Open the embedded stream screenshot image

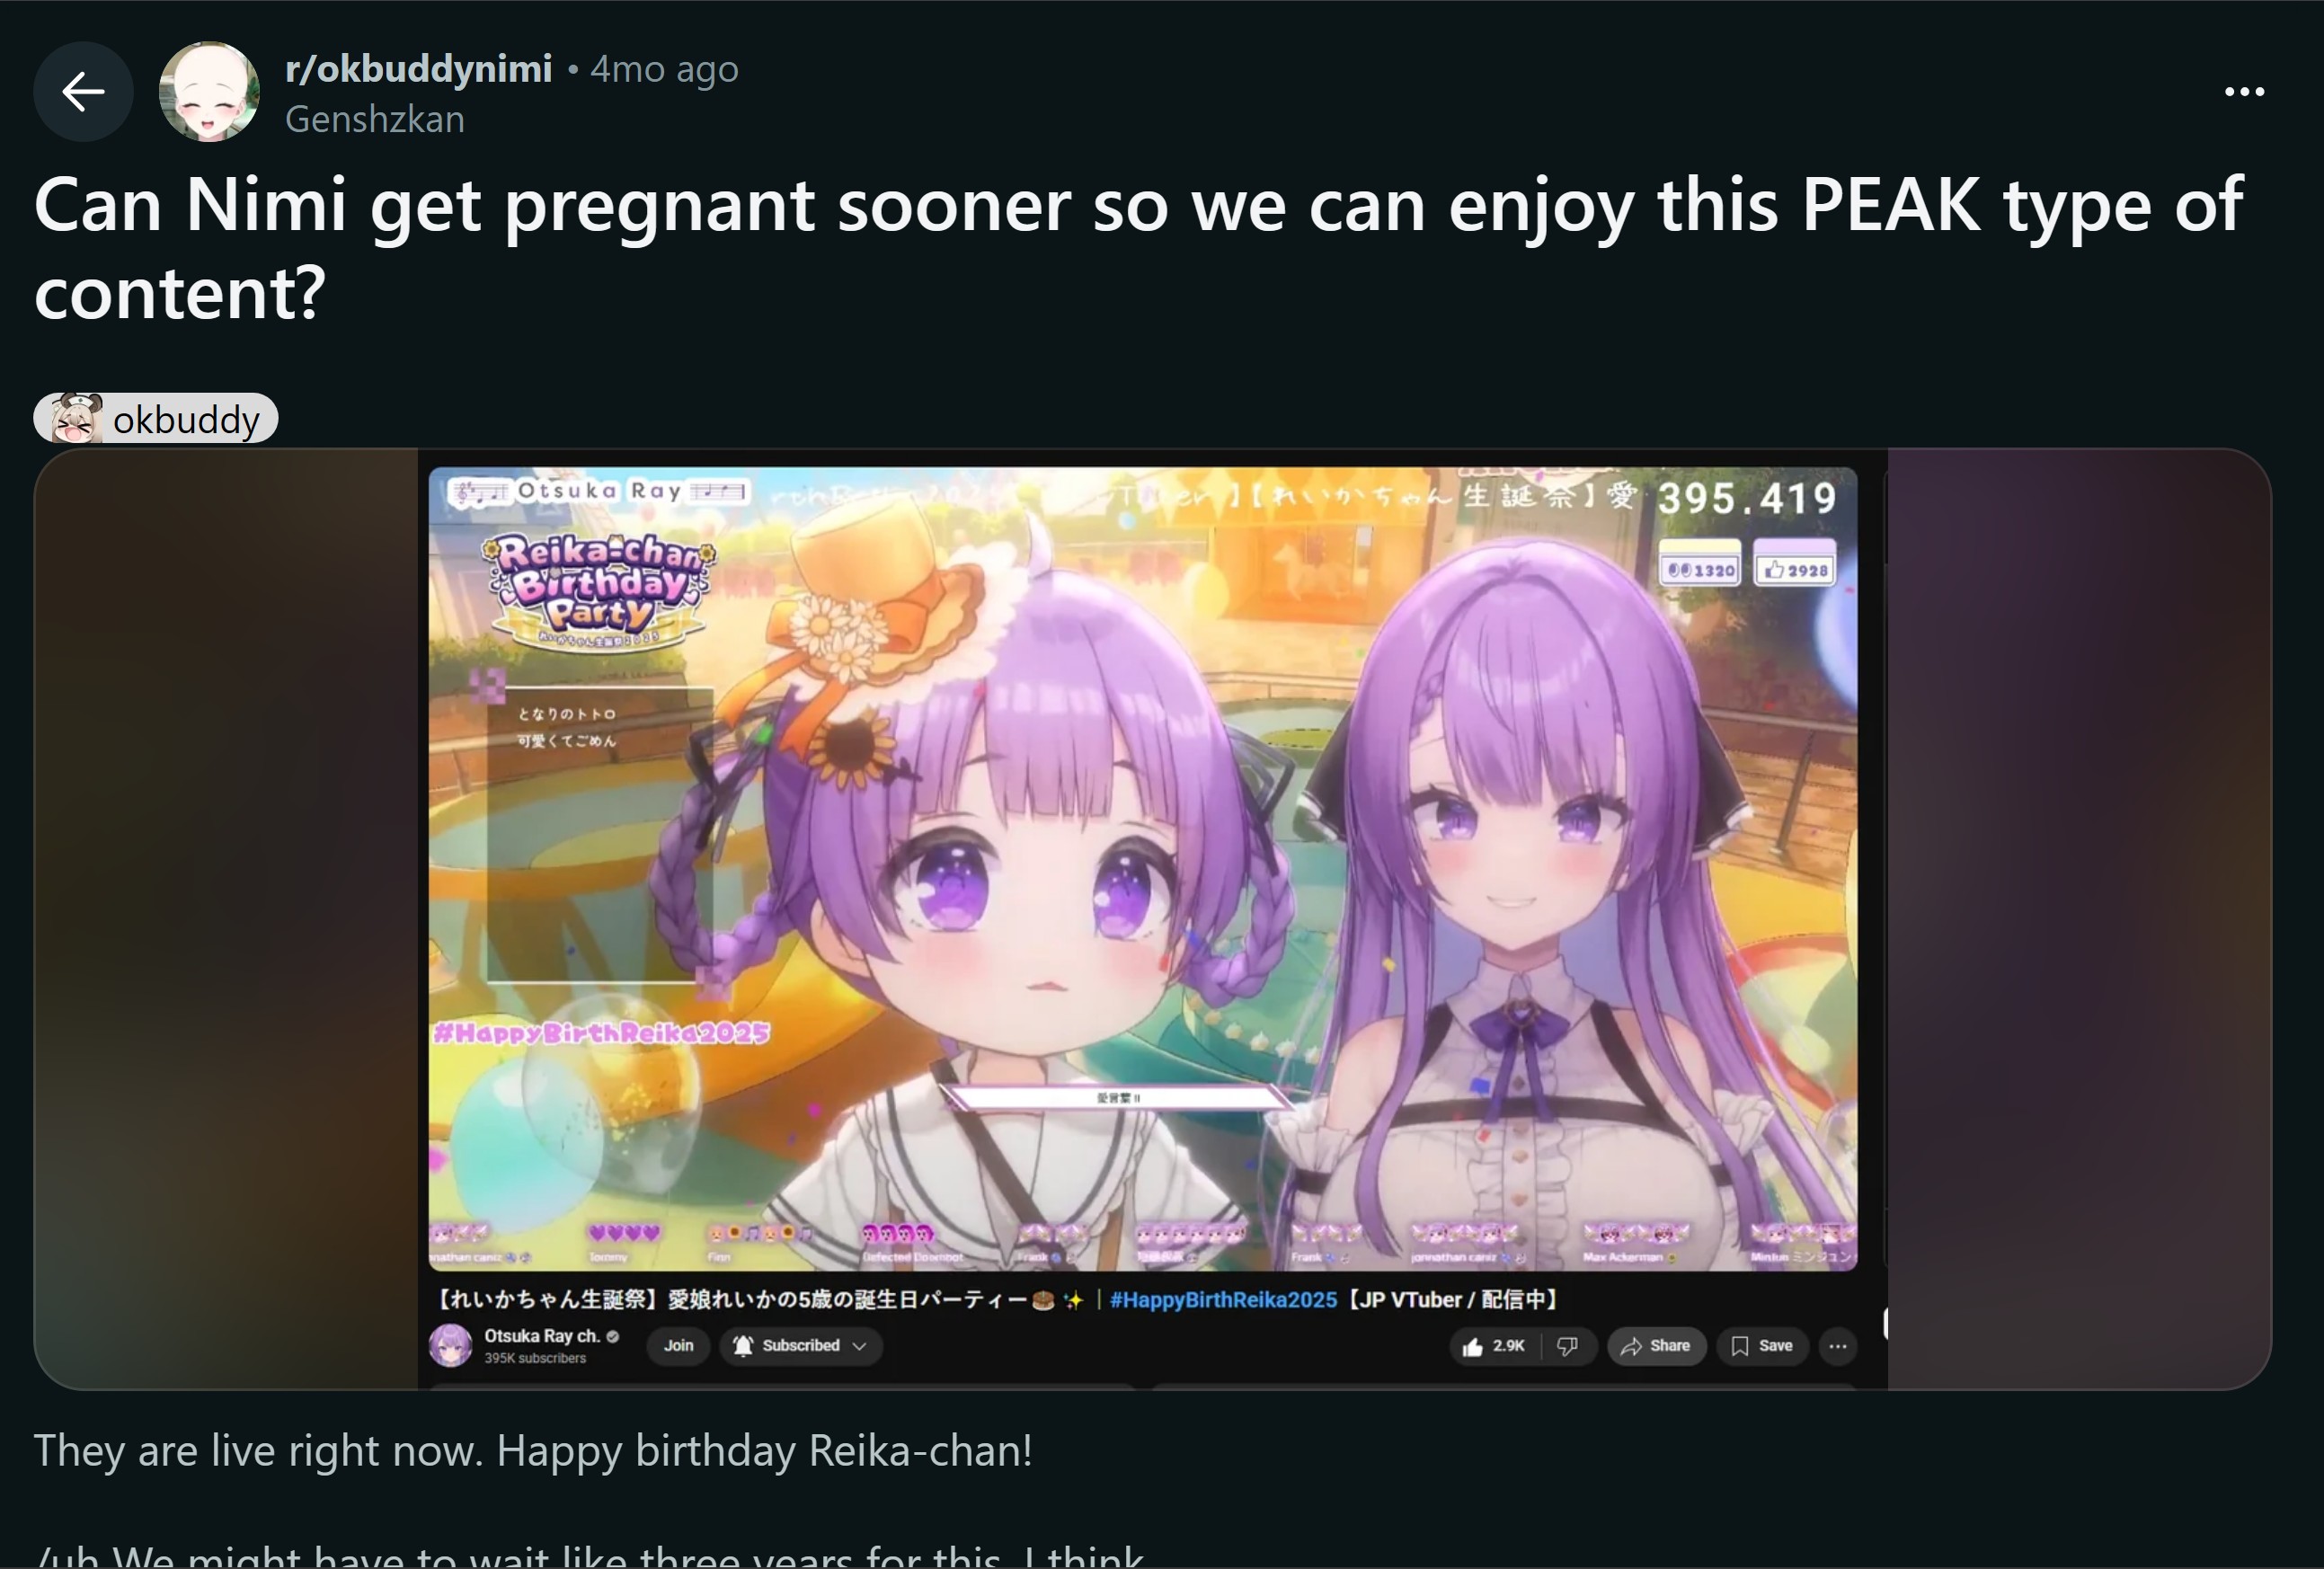(1152, 919)
